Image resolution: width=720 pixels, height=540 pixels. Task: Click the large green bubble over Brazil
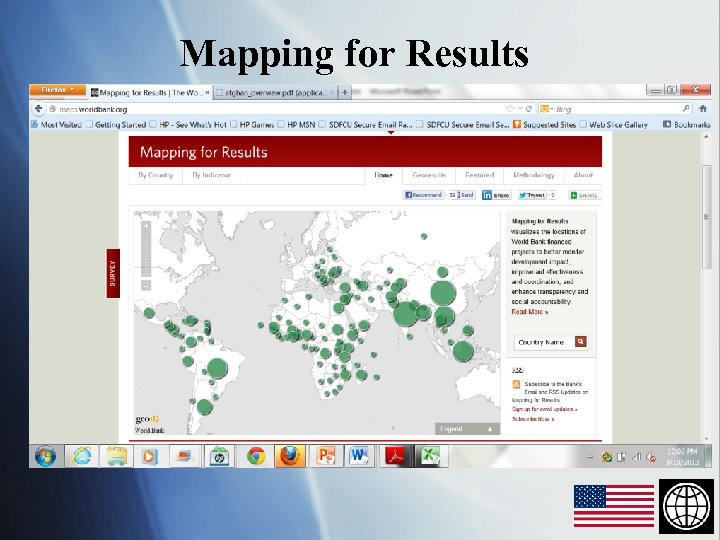coord(217,368)
